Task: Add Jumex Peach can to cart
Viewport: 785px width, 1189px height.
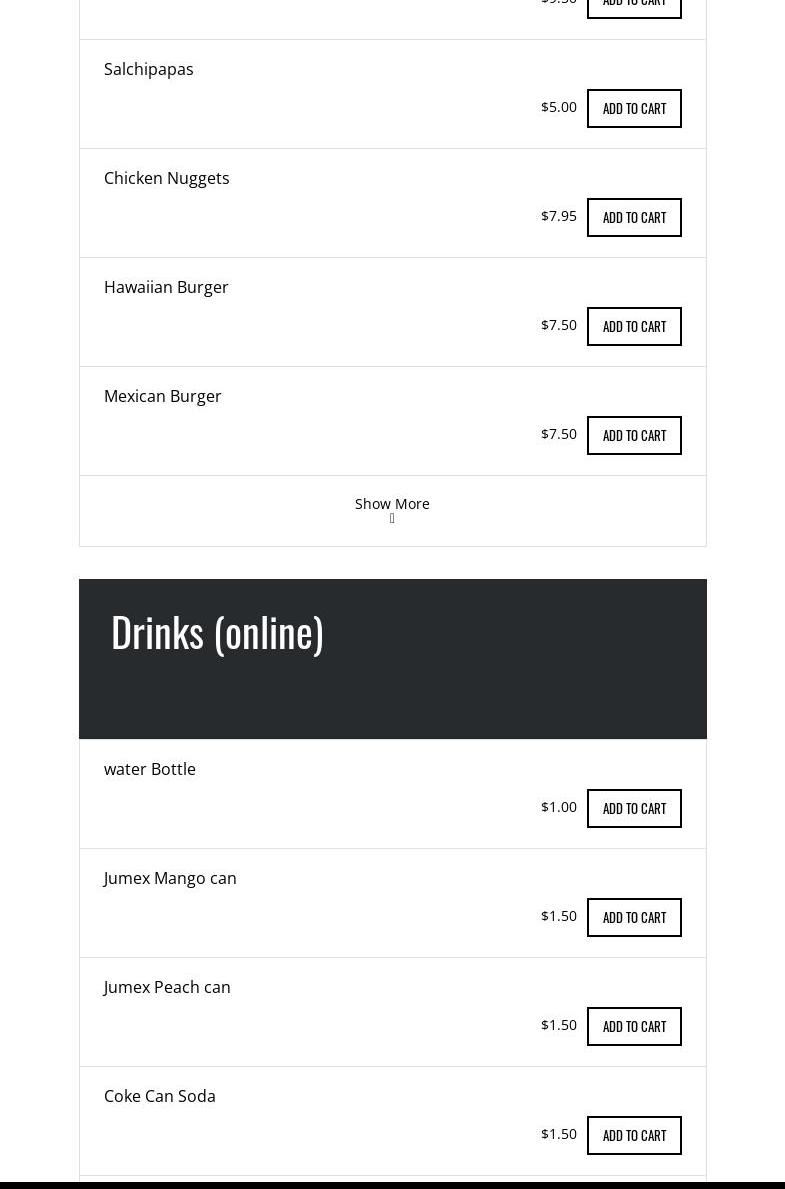Action: point(634,1026)
